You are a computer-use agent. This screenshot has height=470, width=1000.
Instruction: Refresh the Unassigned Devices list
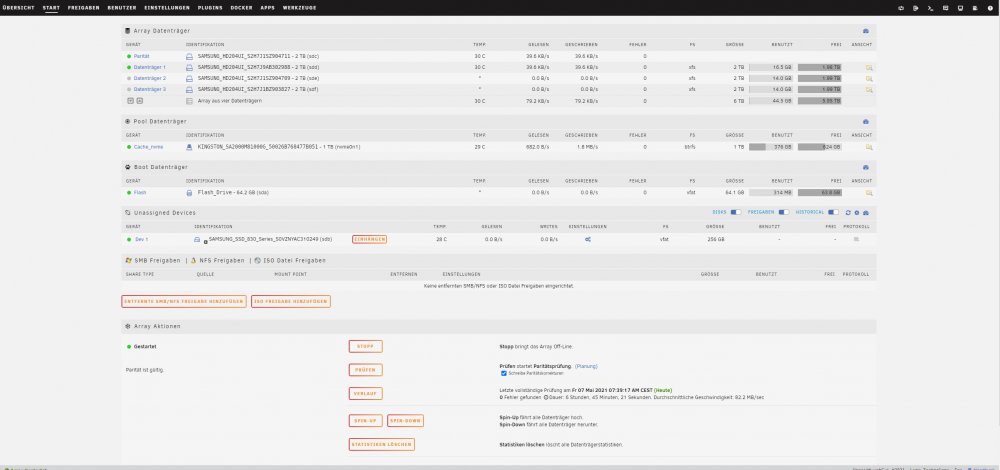click(x=848, y=212)
